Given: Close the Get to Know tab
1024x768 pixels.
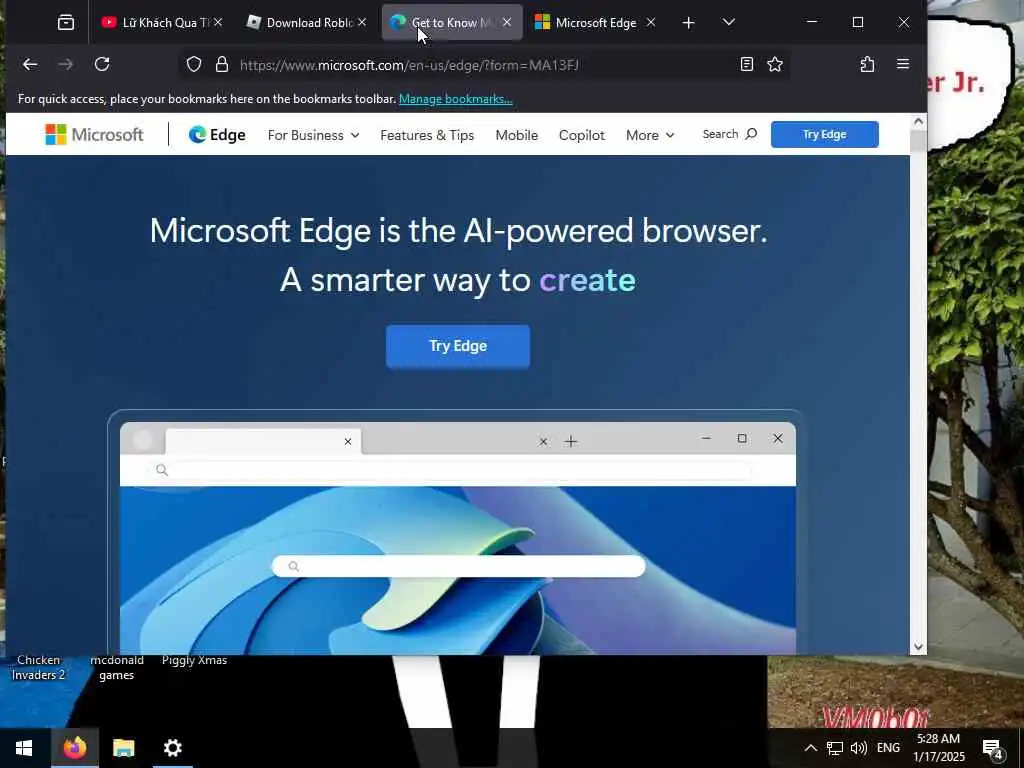Looking at the screenshot, I should tap(507, 22).
